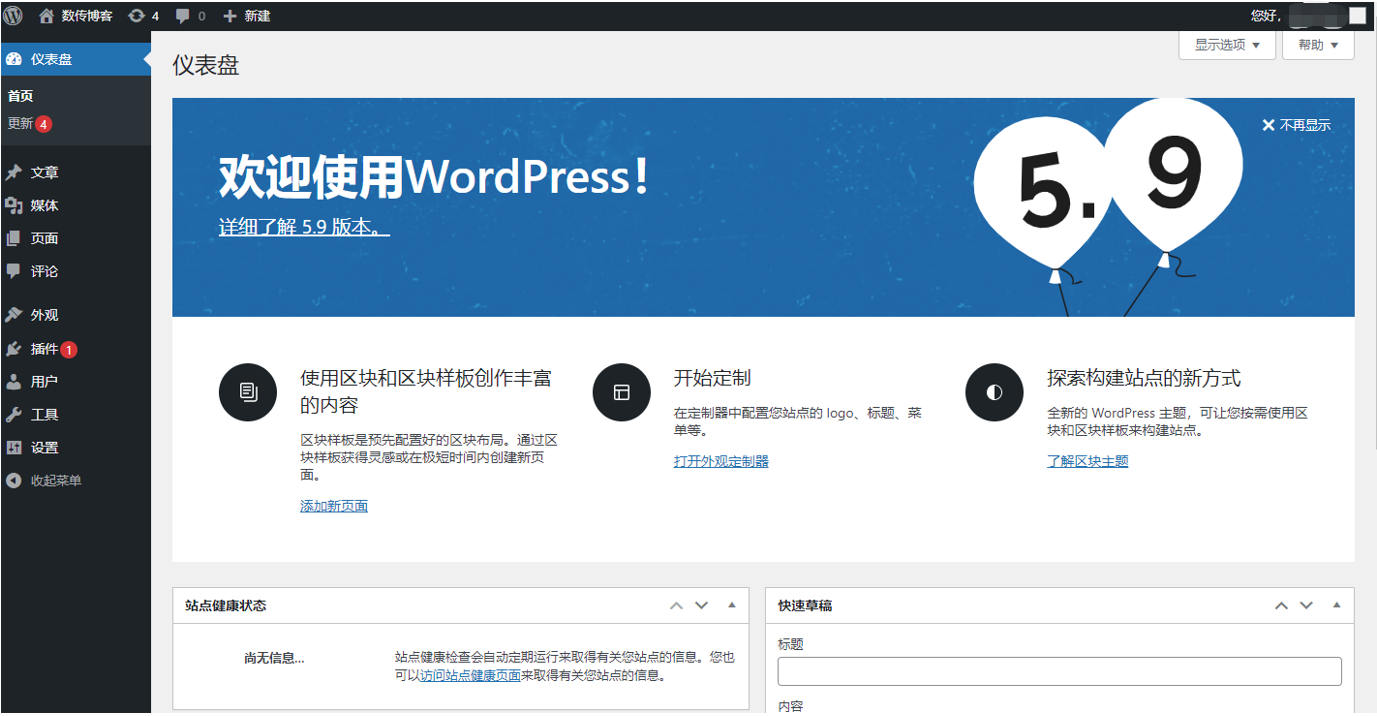The image size is (1377, 716).
Task: Click the red badge on 更新
Action: (43, 124)
